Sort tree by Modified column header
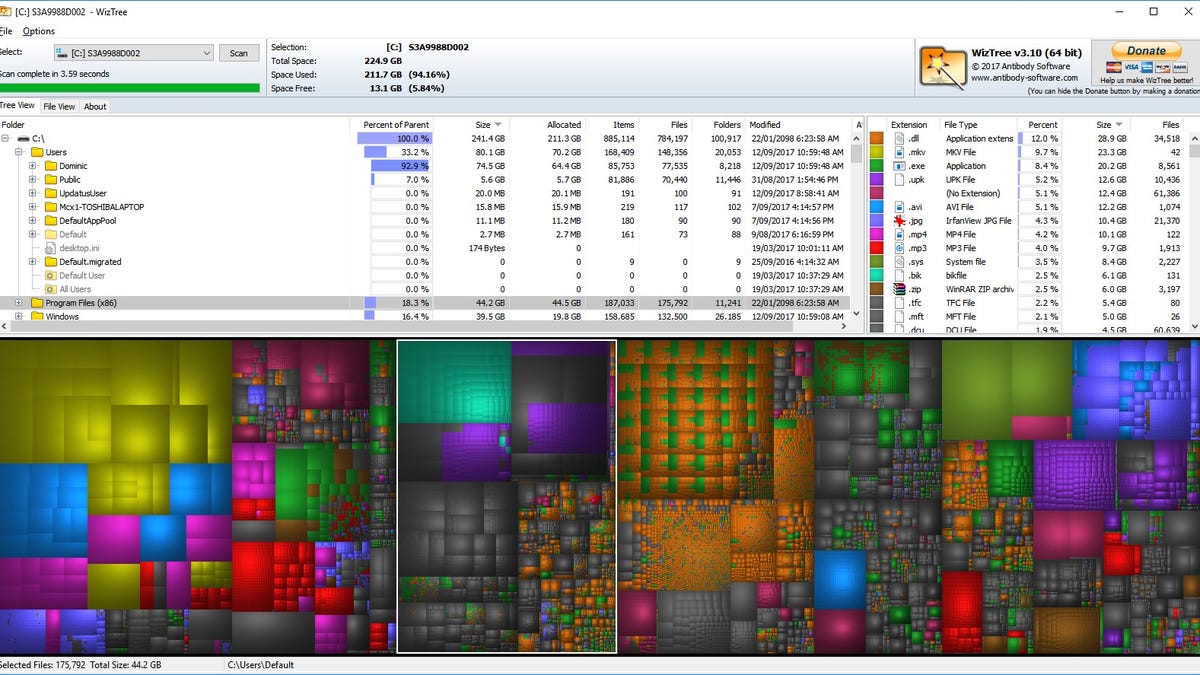Image resolution: width=1200 pixels, height=675 pixels. click(x=798, y=124)
